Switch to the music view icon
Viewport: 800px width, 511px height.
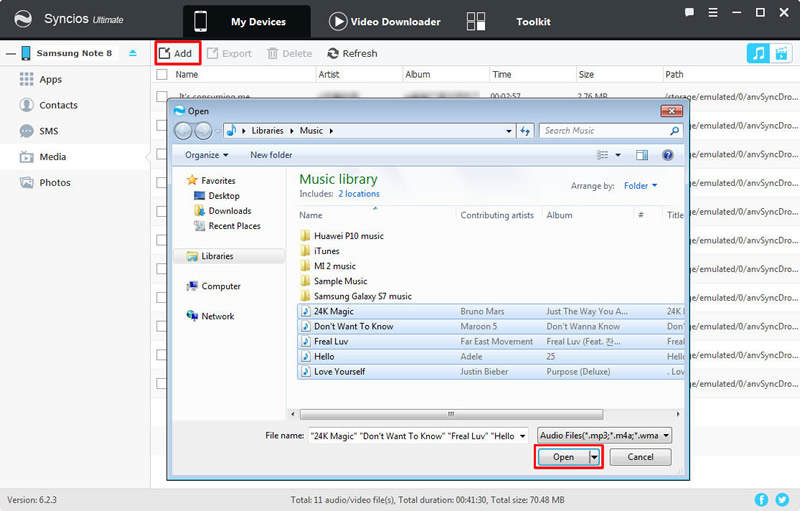(x=758, y=53)
